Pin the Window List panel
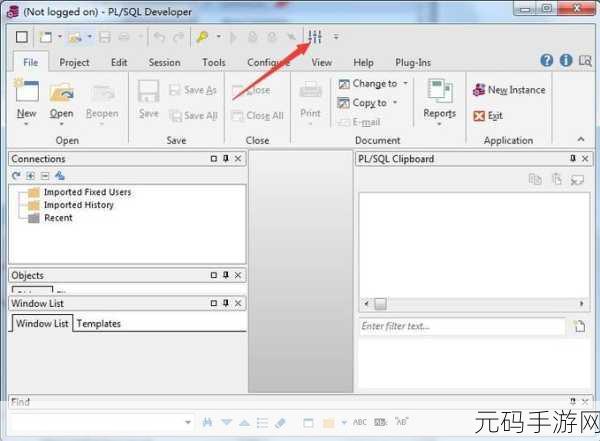Image resolution: width=600 pixels, height=441 pixels. 226,303
